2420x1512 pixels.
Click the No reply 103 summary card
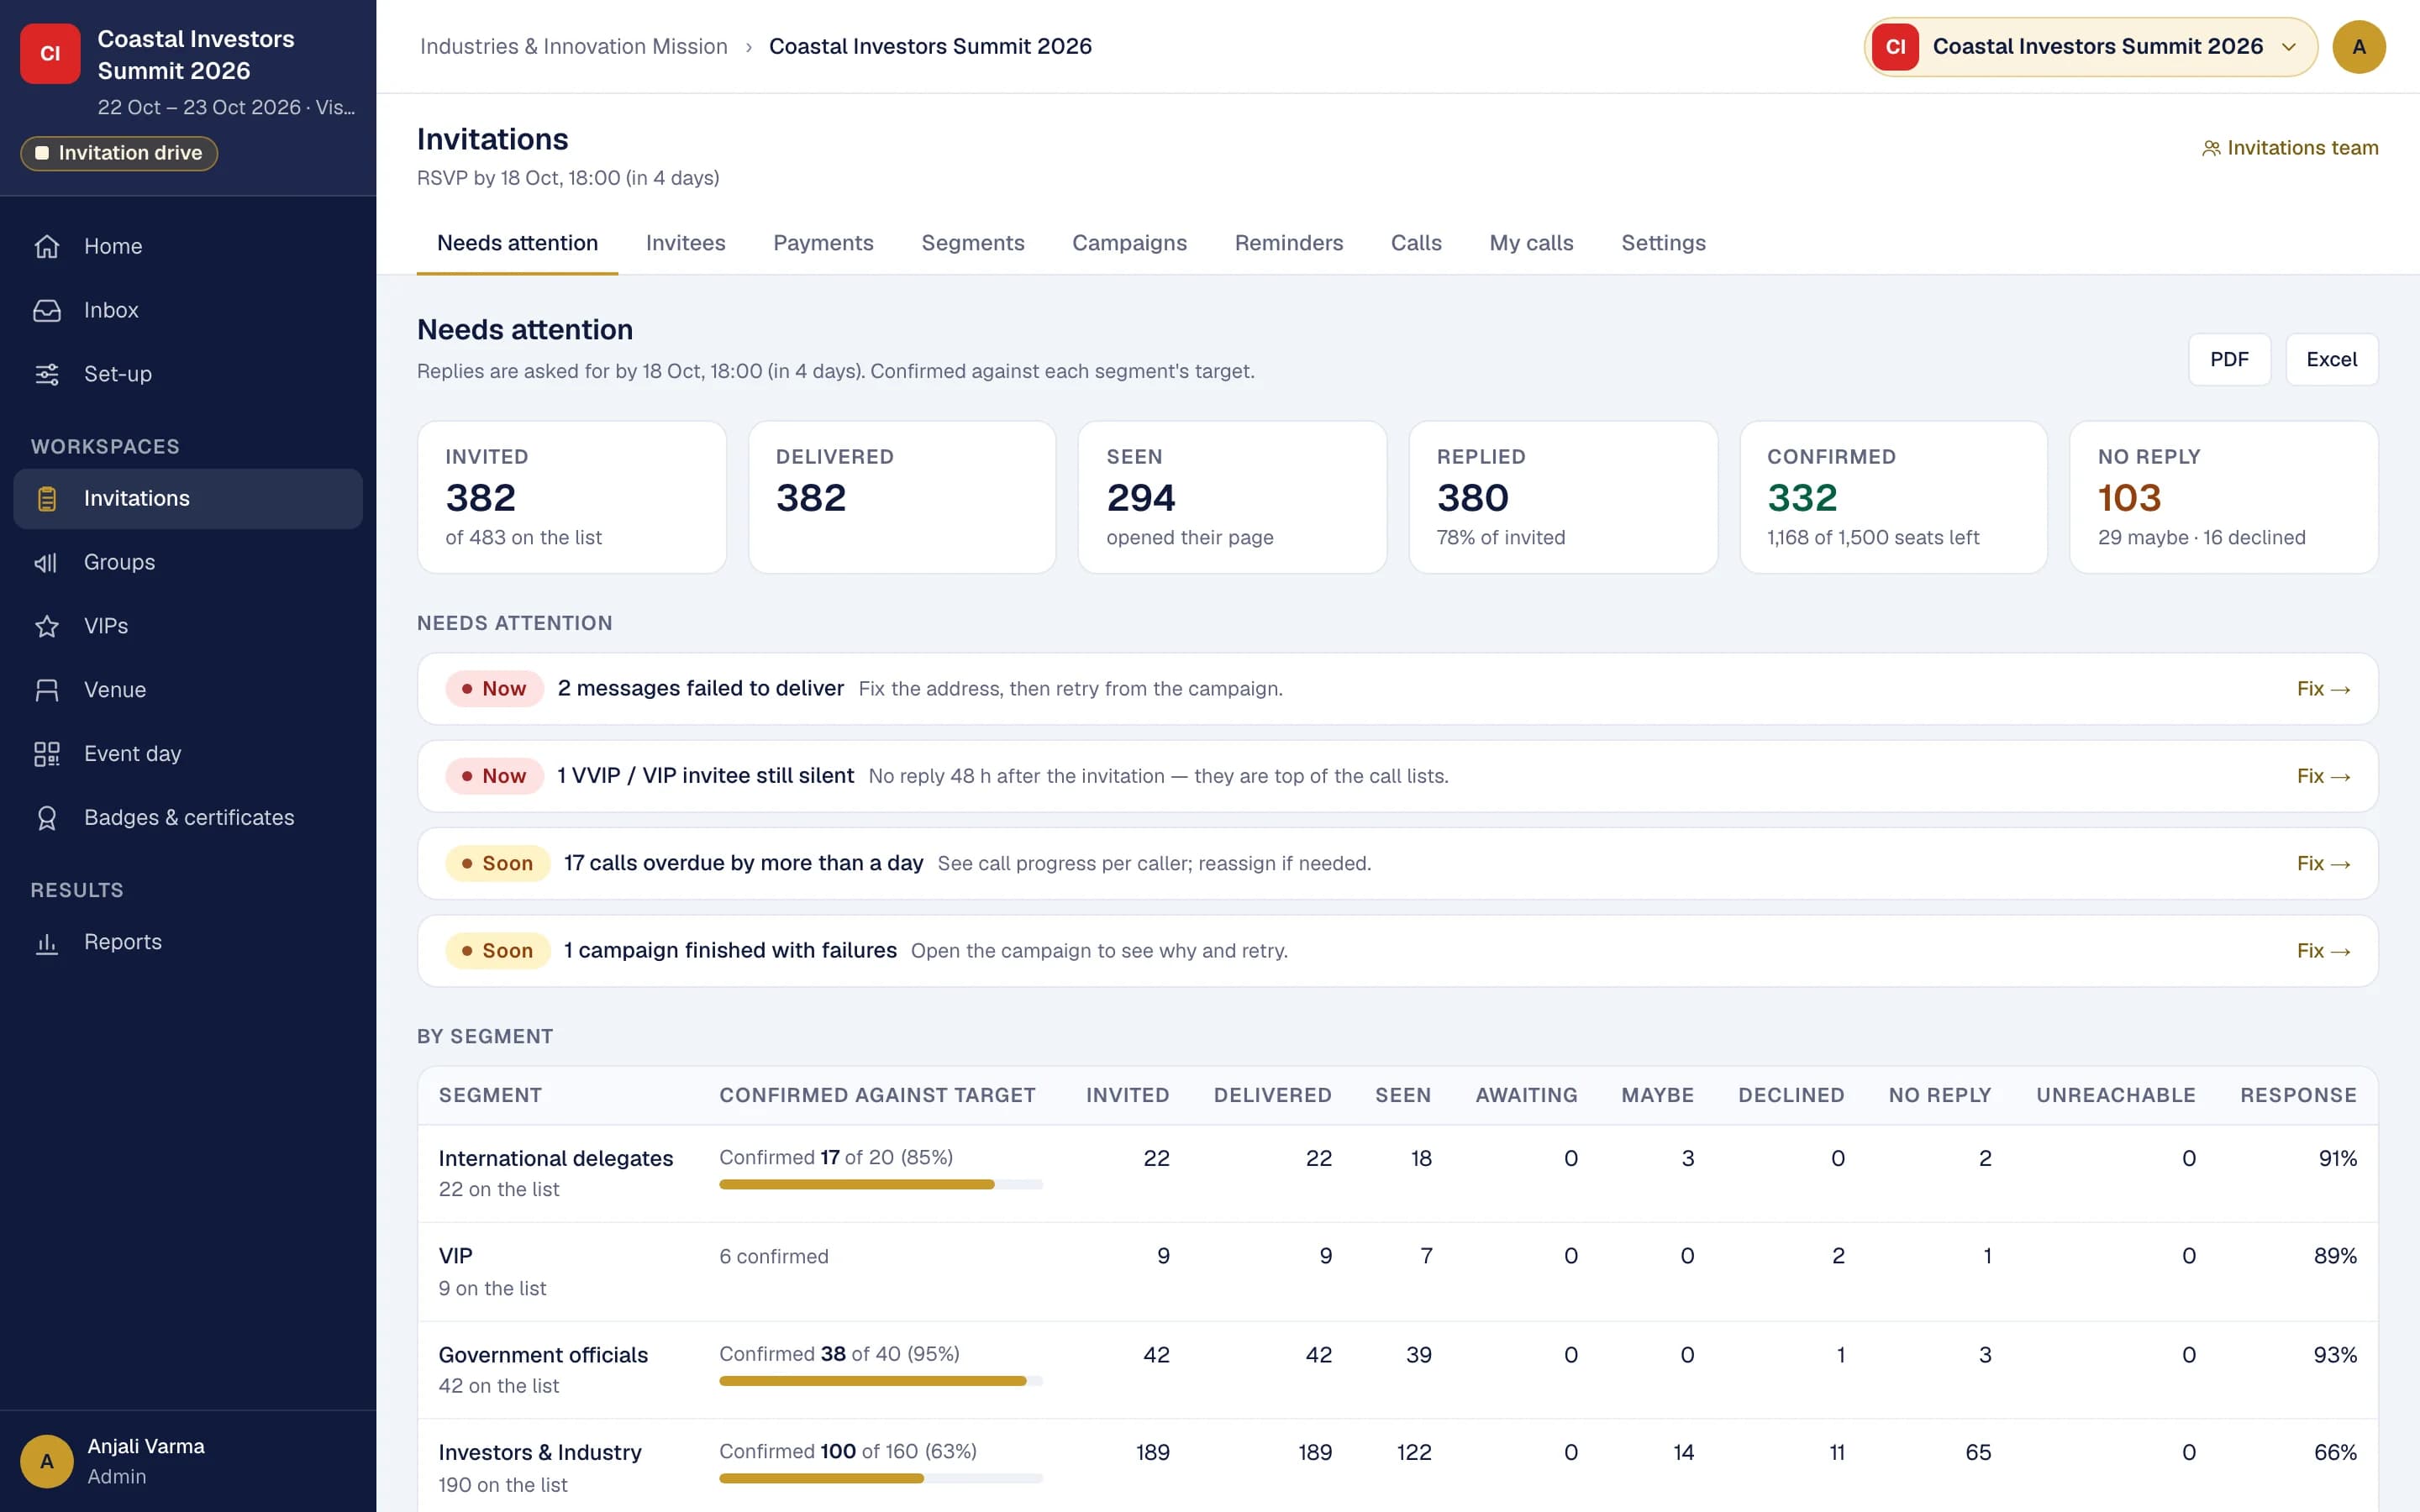[x=2223, y=497]
